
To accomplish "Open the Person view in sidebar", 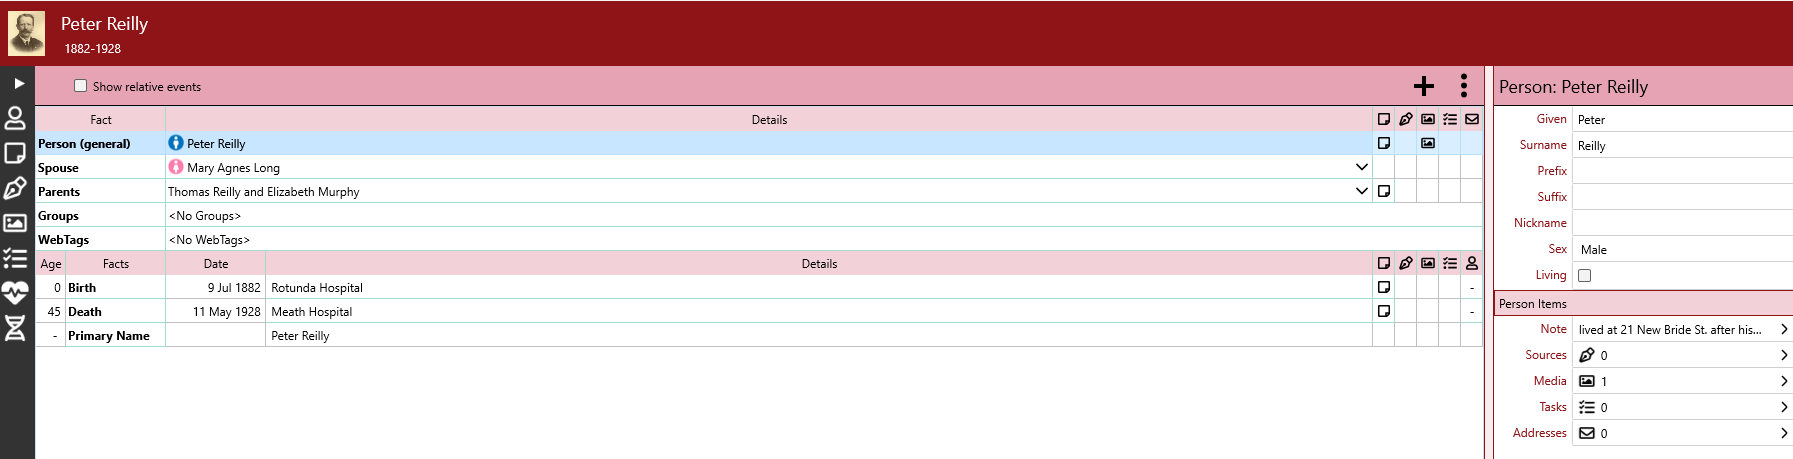I will pyautogui.click(x=15, y=119).
